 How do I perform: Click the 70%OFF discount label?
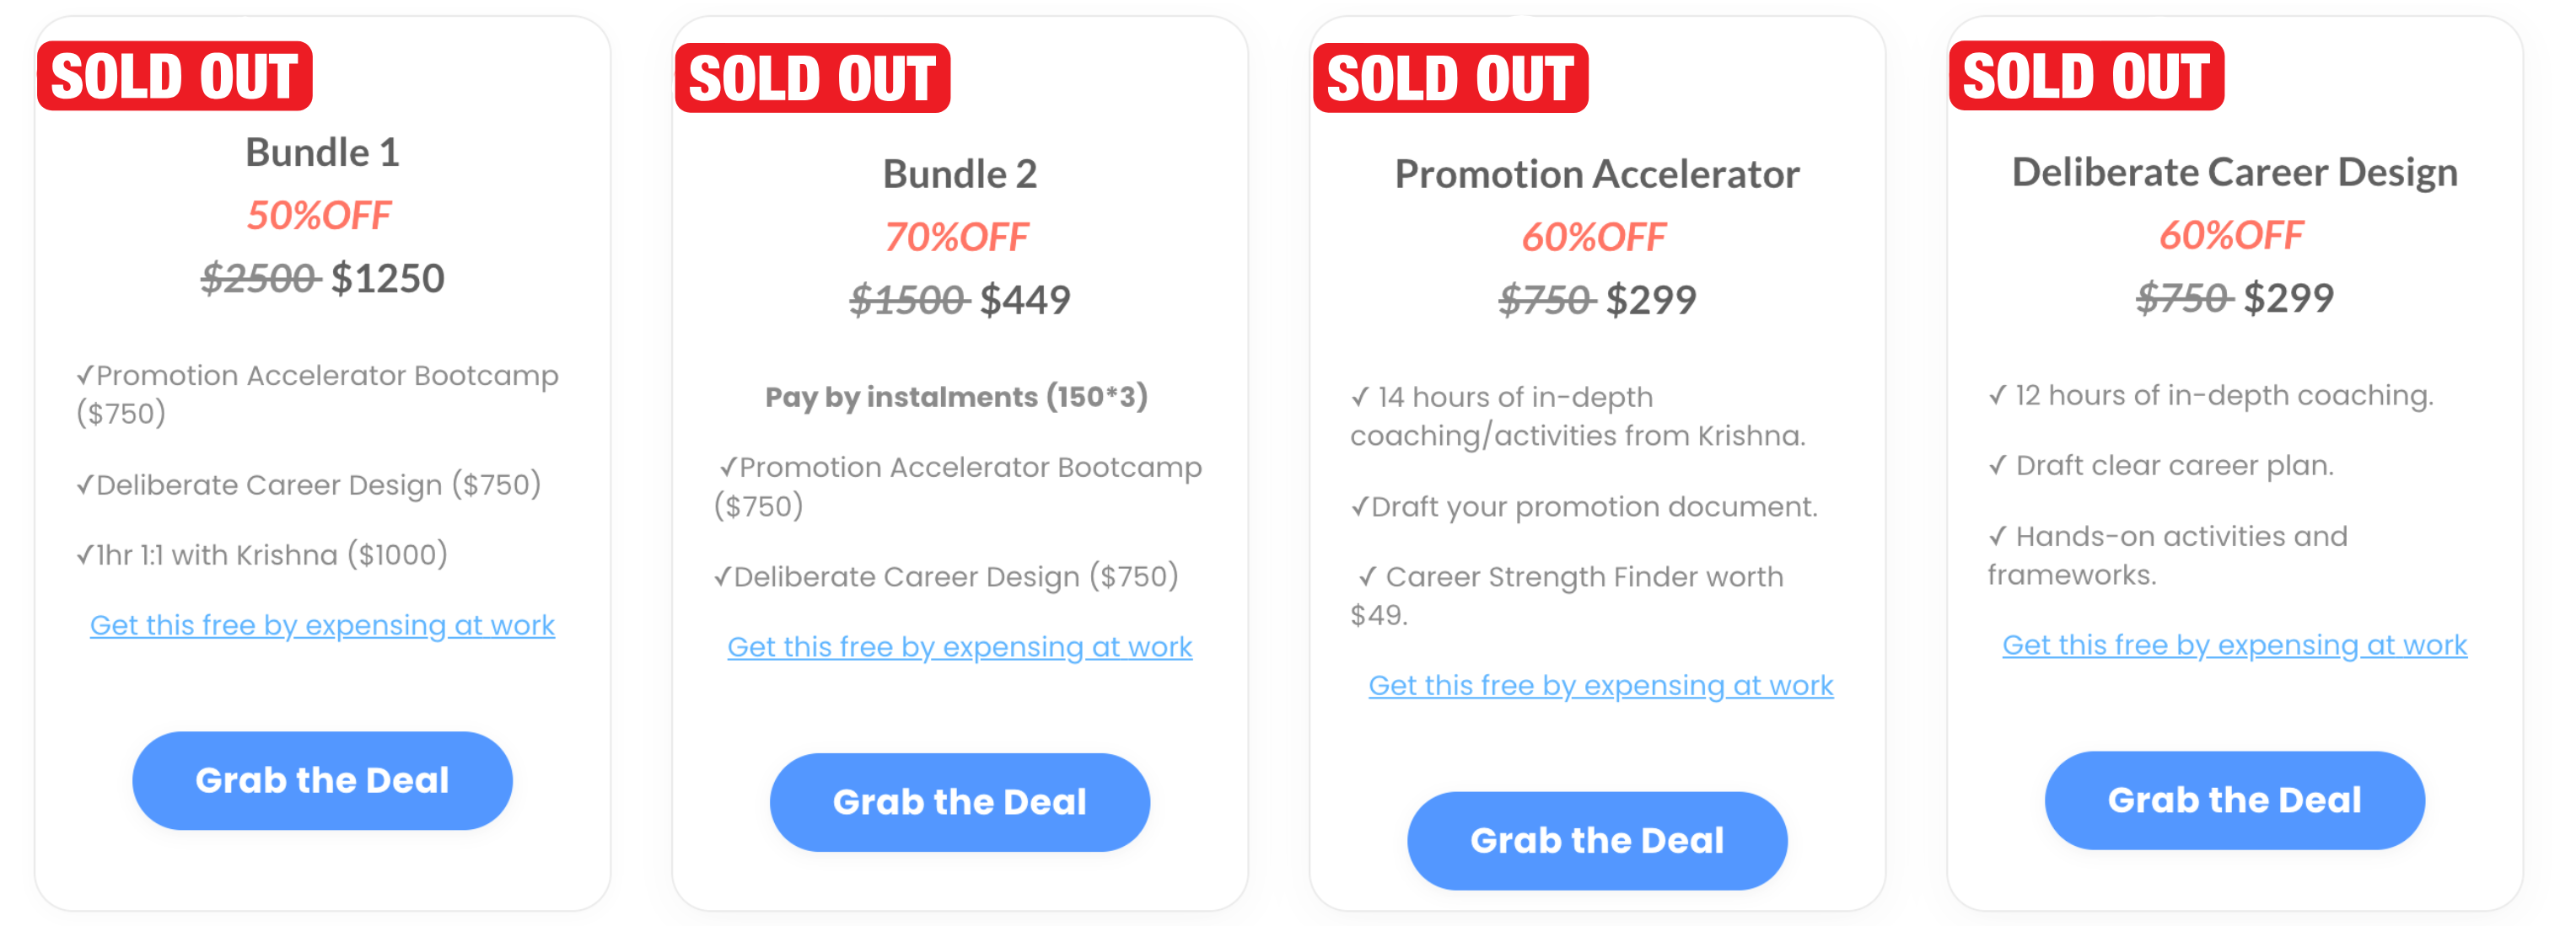pyautogui.click(x=957, y=237)
